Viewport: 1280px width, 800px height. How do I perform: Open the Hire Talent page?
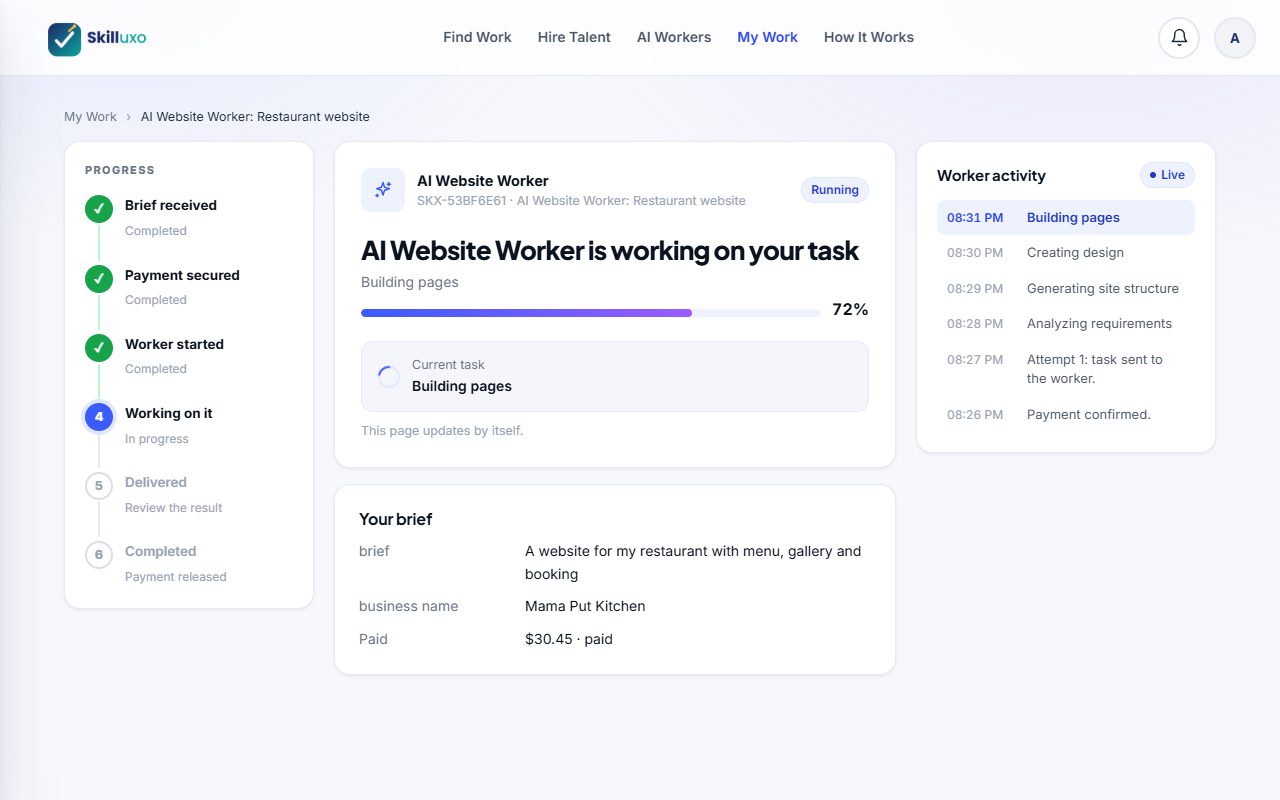tap(574, 37)
